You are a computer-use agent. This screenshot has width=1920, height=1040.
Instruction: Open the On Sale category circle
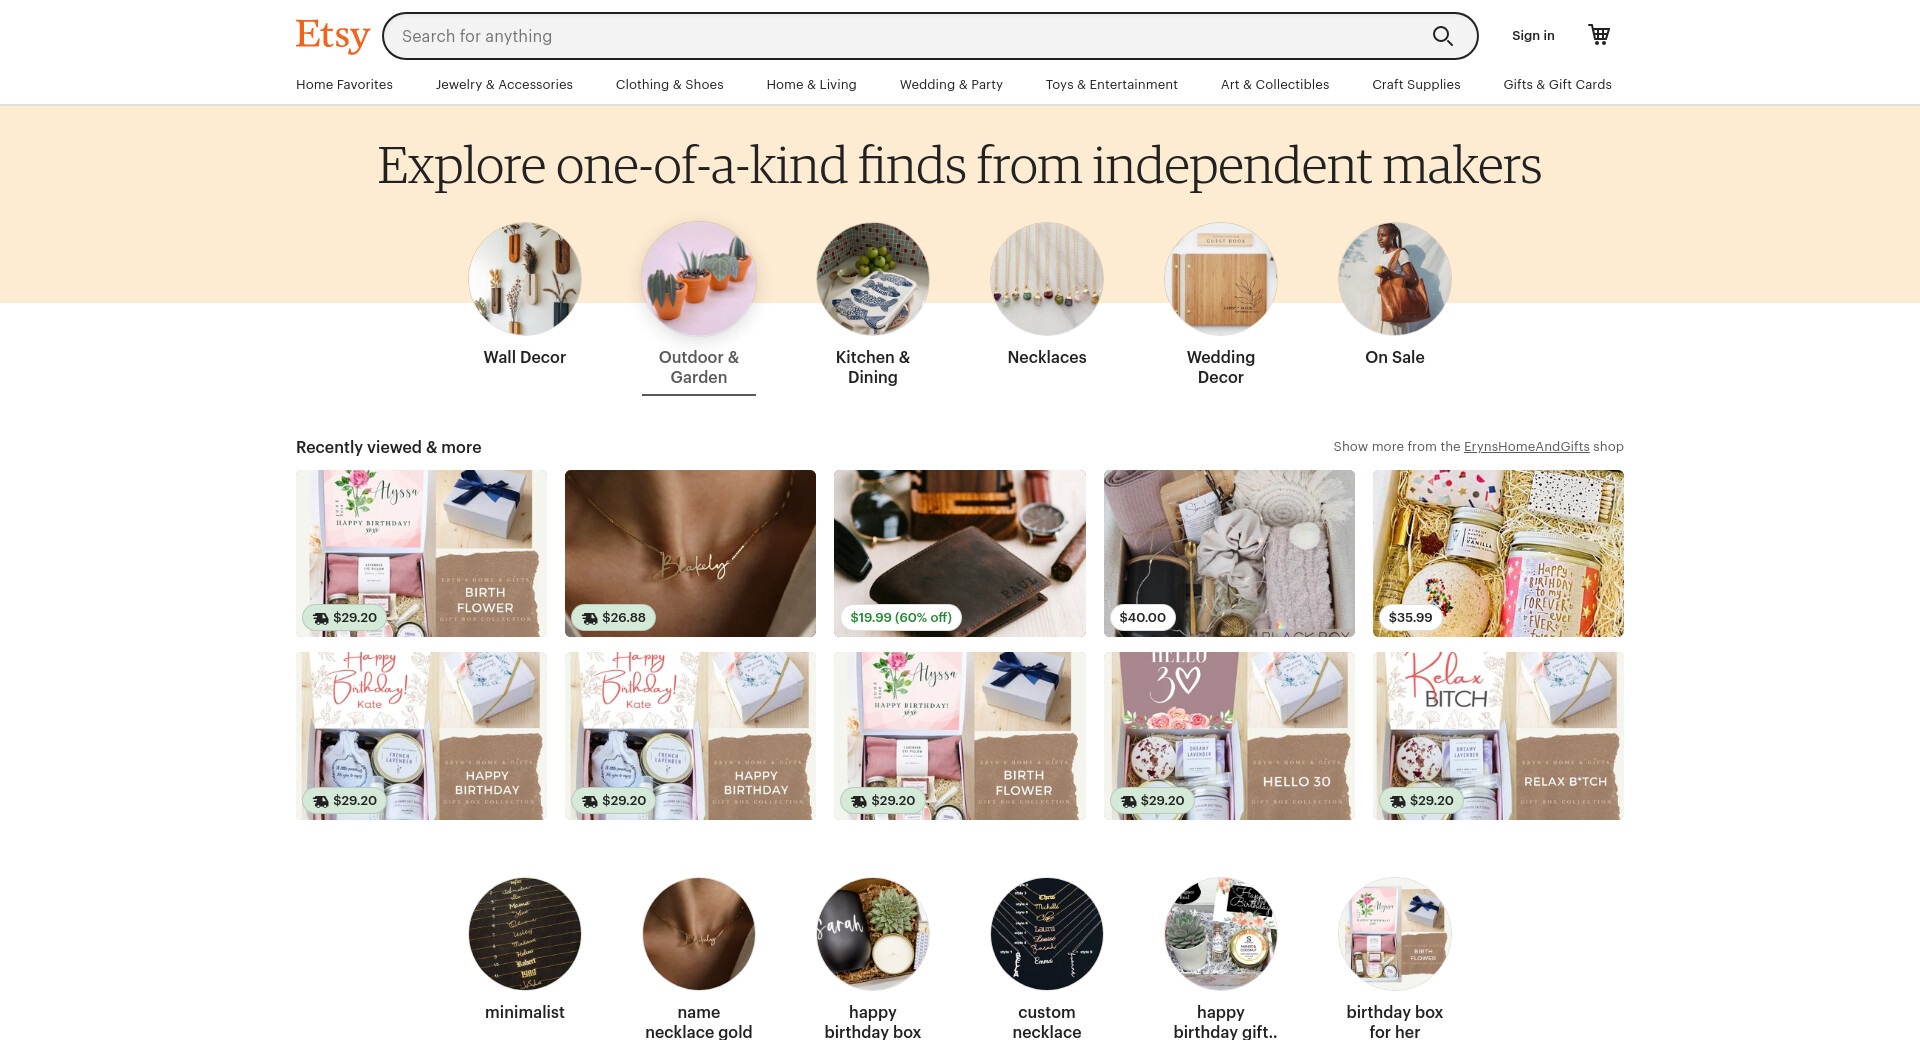(1395, 279)
